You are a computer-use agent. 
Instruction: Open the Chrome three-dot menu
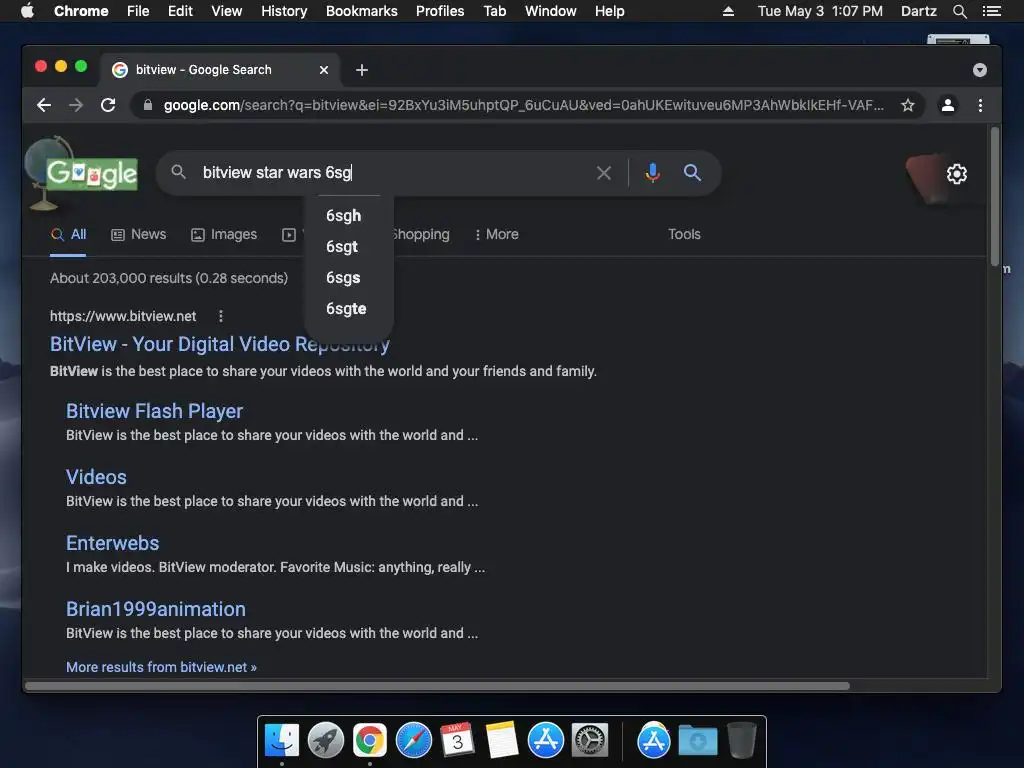point(980,105)
